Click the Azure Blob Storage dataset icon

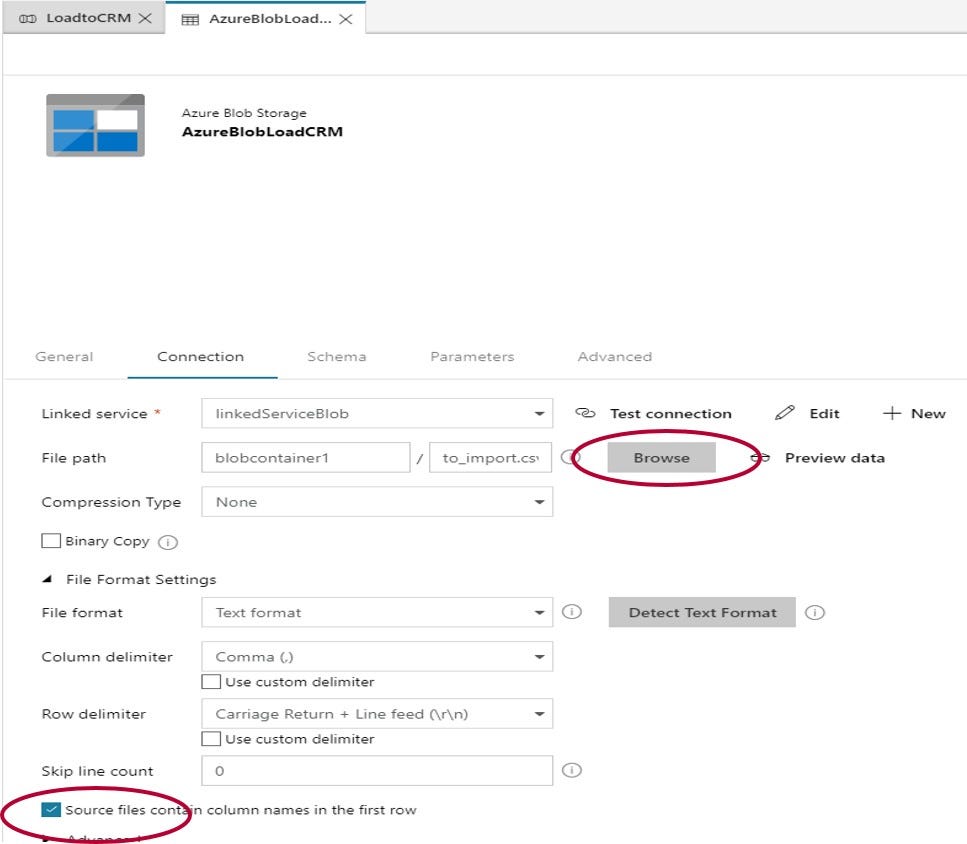point(96,125)
